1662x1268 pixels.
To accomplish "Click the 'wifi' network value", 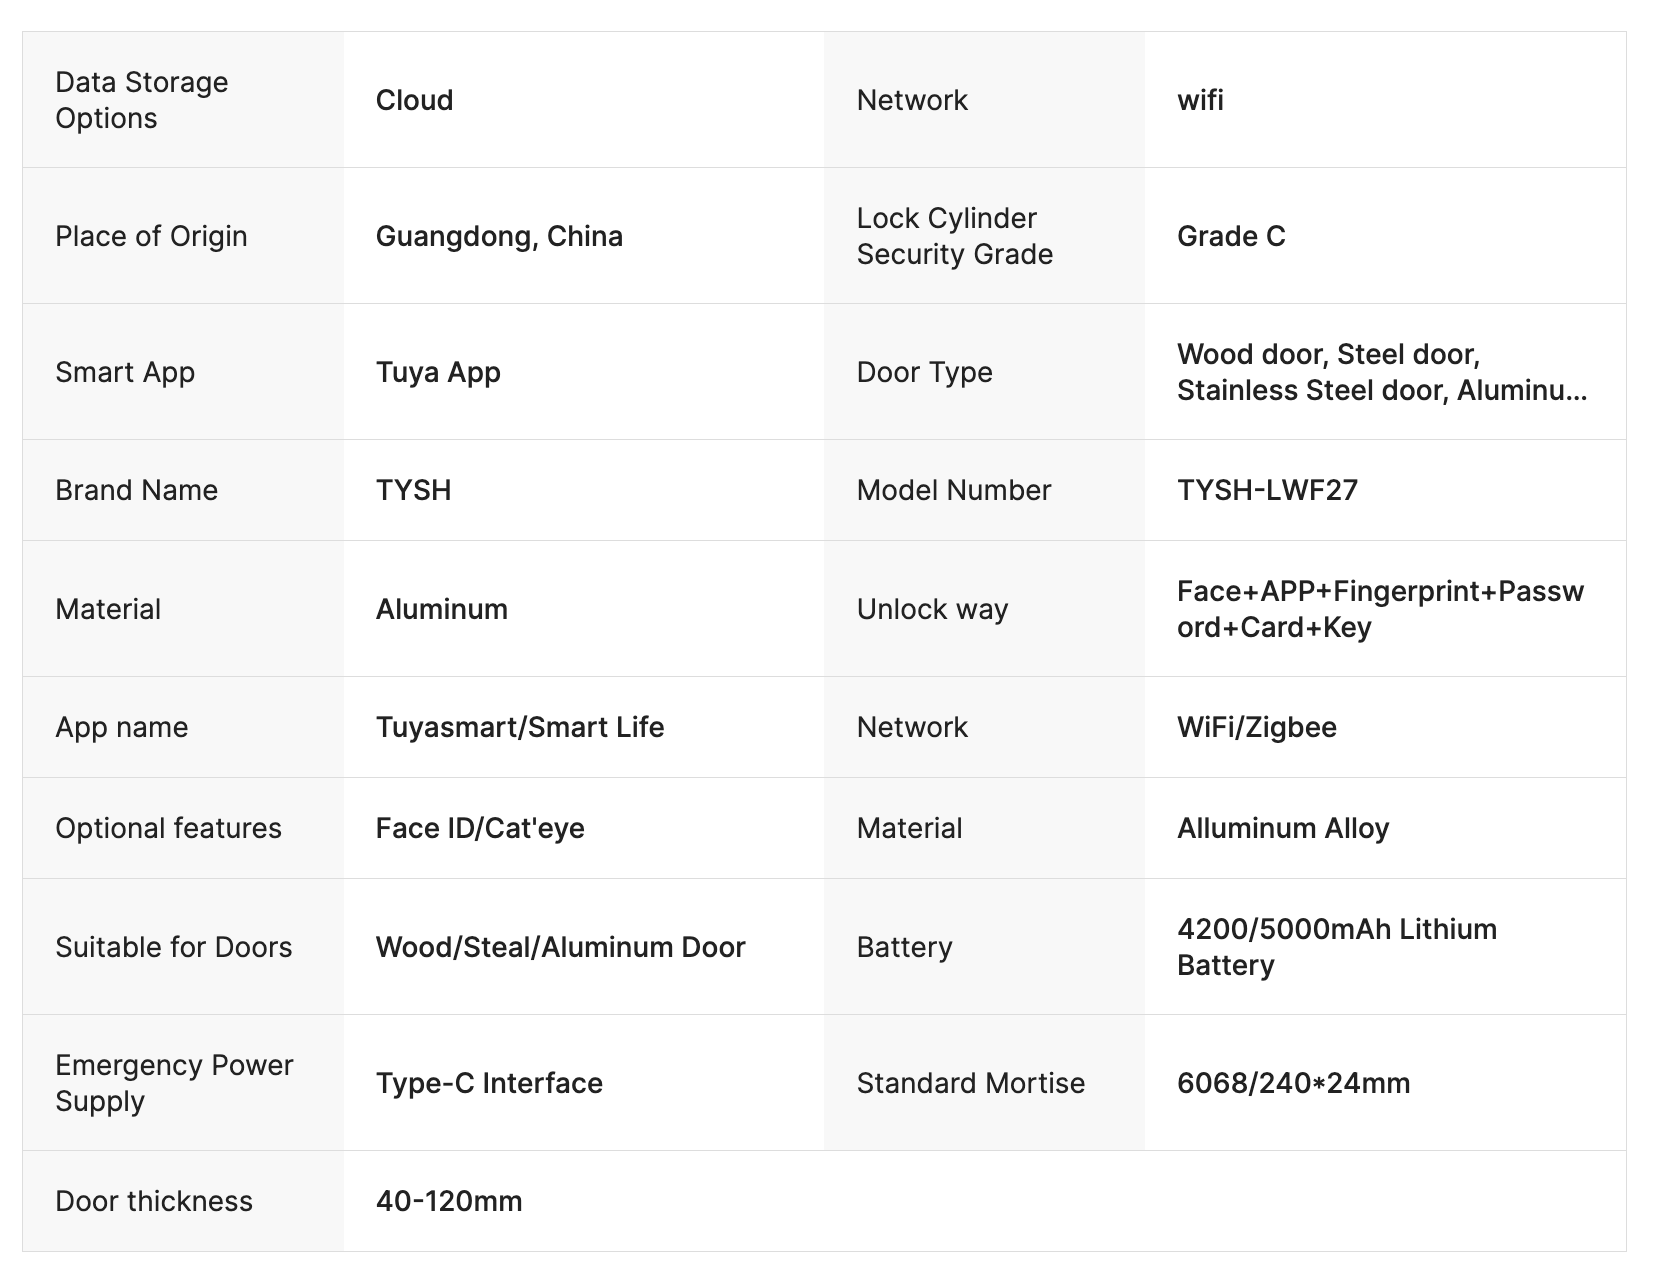I will [x=1200, y=100].
